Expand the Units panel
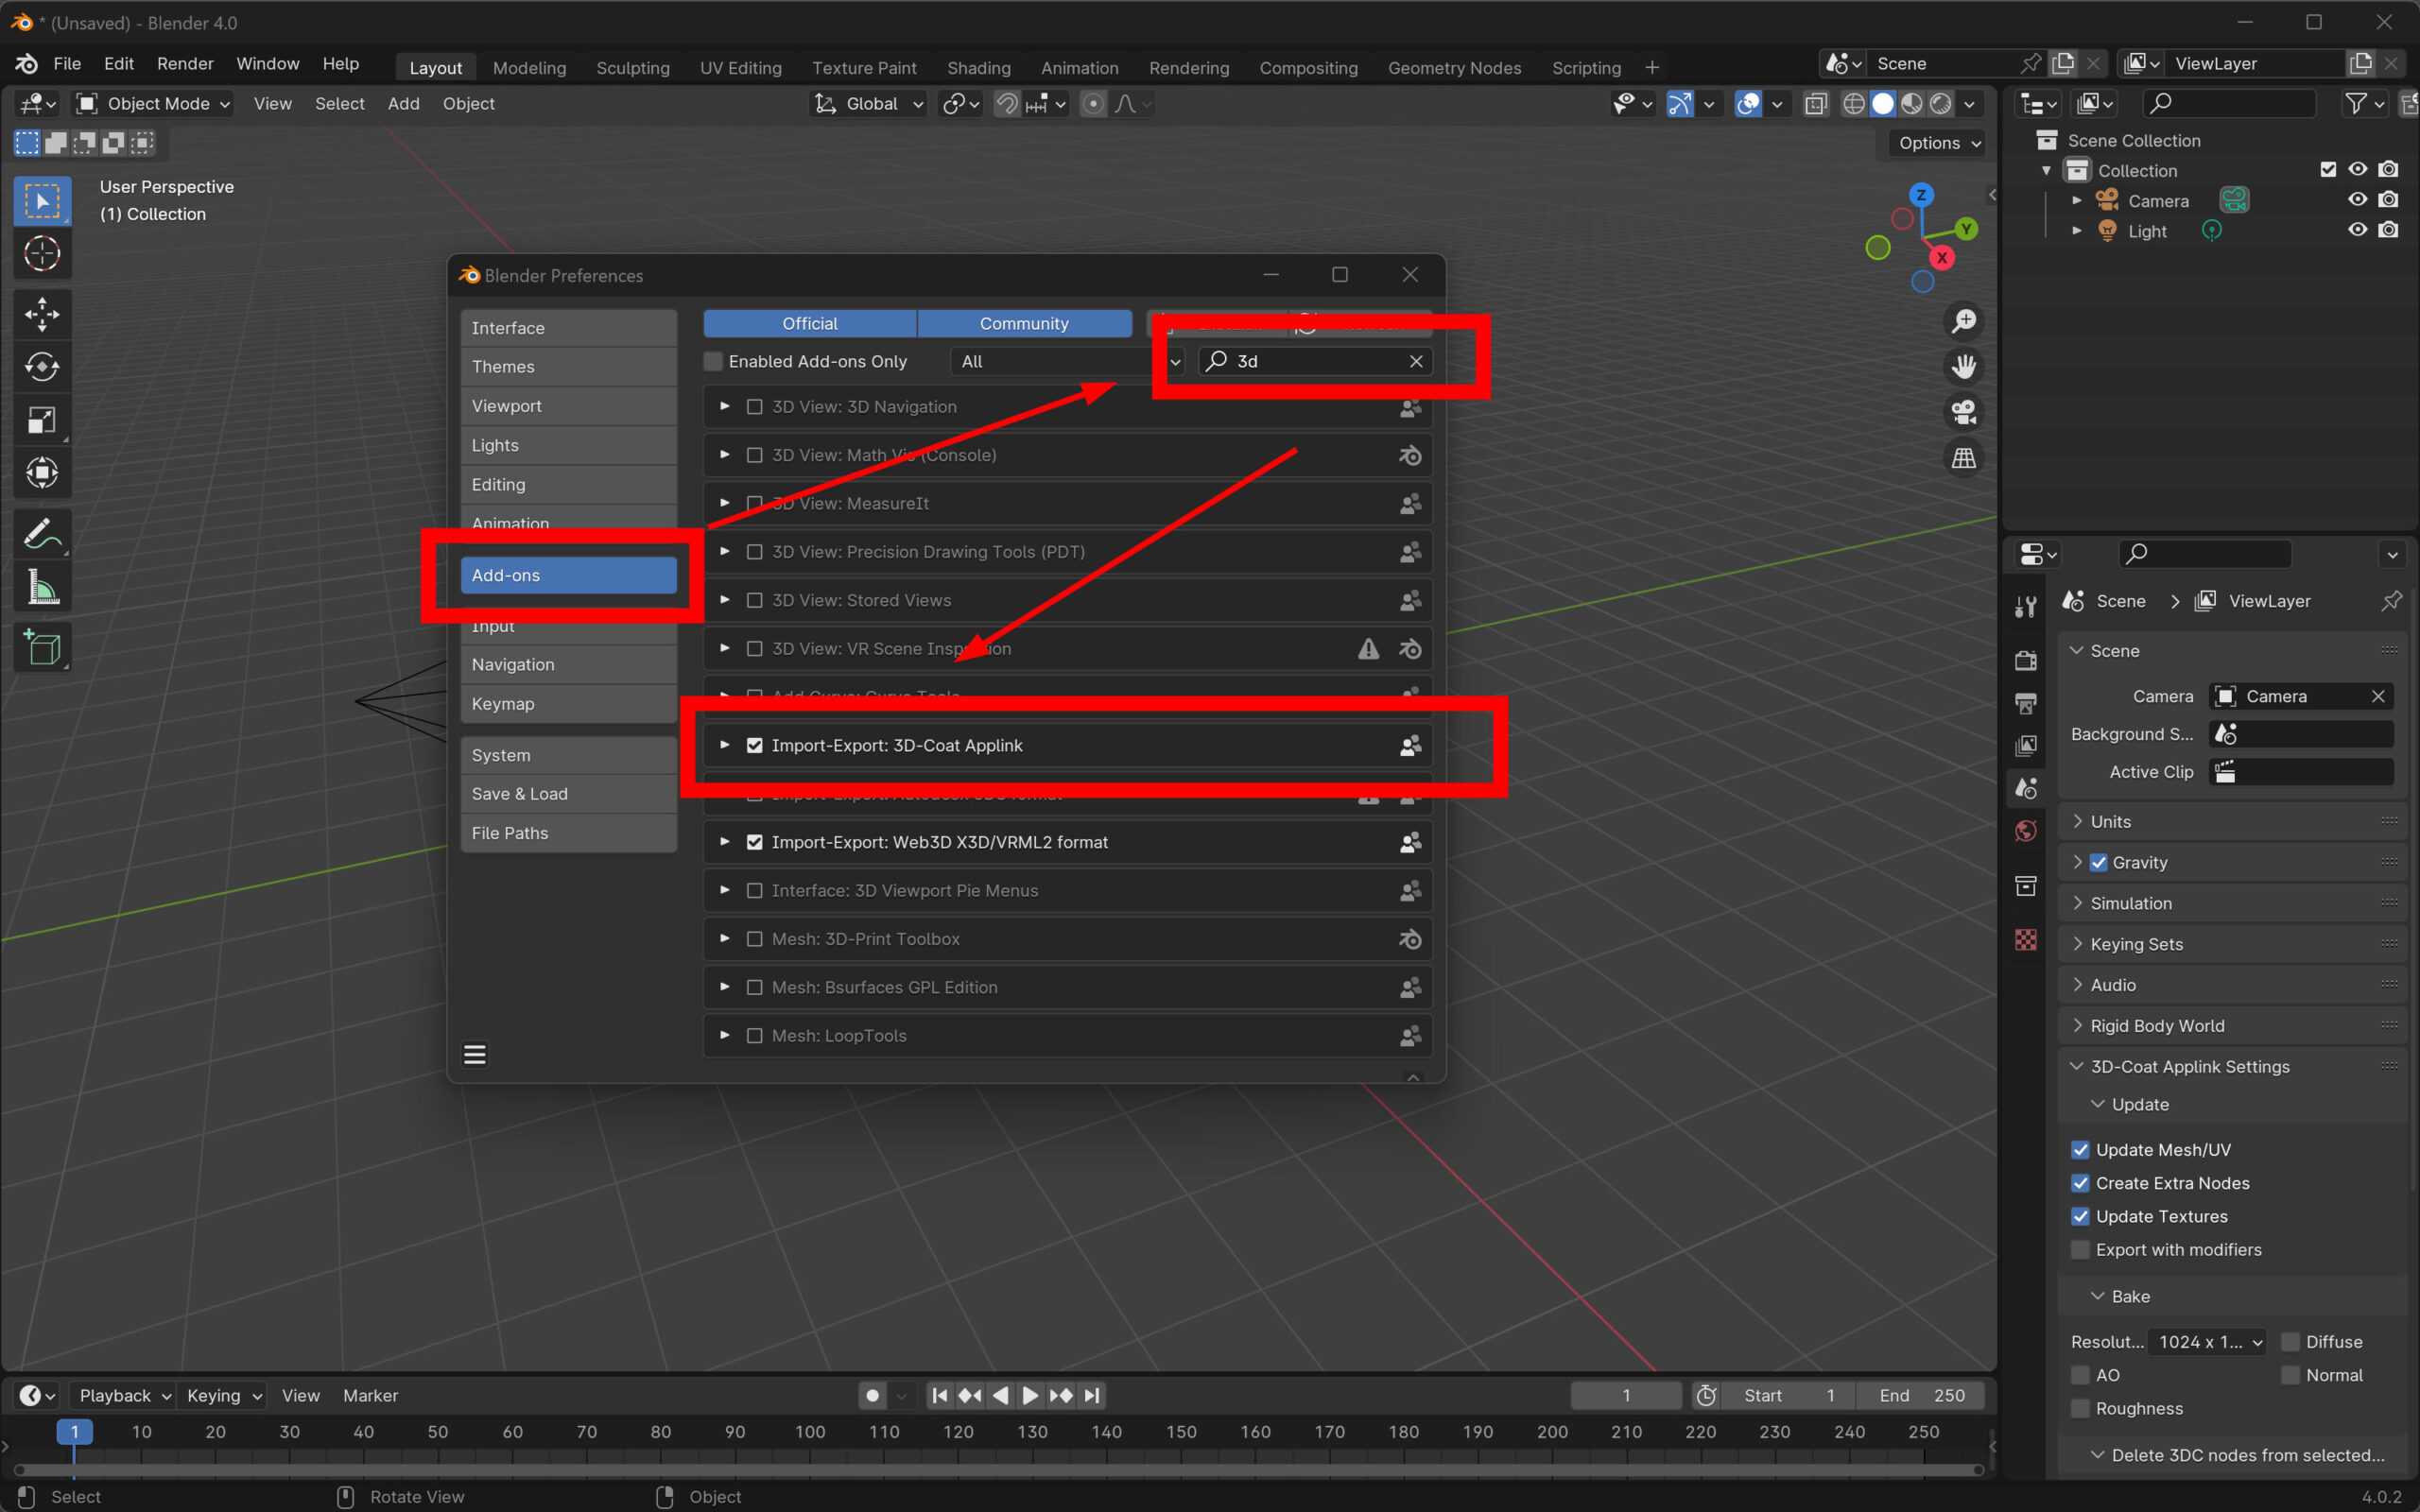 [x=2110, y=821]
